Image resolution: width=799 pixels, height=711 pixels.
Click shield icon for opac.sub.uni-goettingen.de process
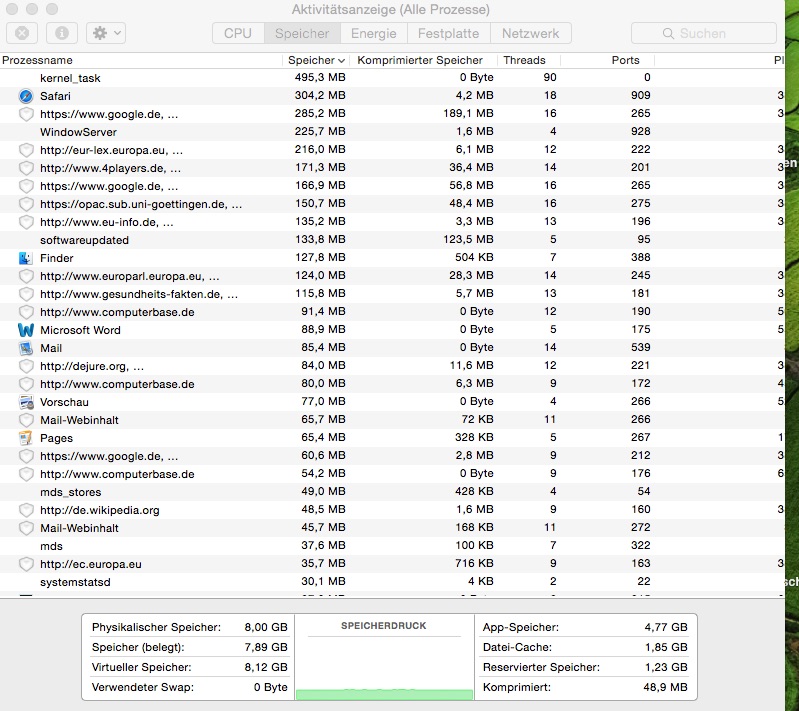26,204
